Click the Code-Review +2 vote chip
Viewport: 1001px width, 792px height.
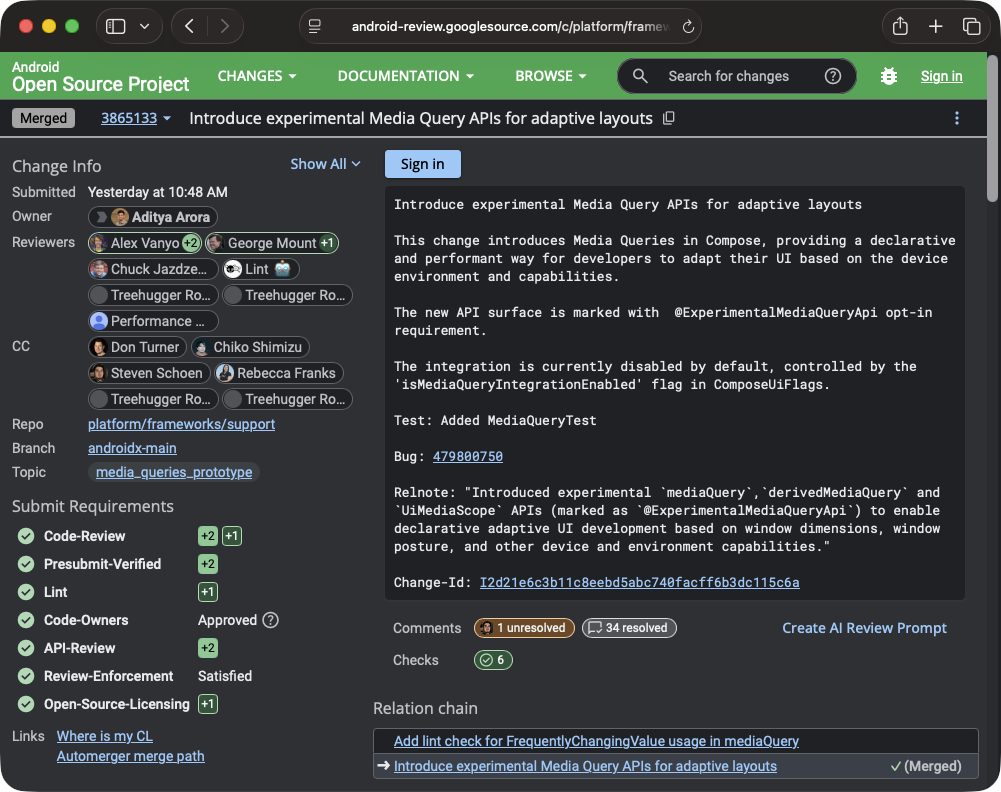pos(208,536)
